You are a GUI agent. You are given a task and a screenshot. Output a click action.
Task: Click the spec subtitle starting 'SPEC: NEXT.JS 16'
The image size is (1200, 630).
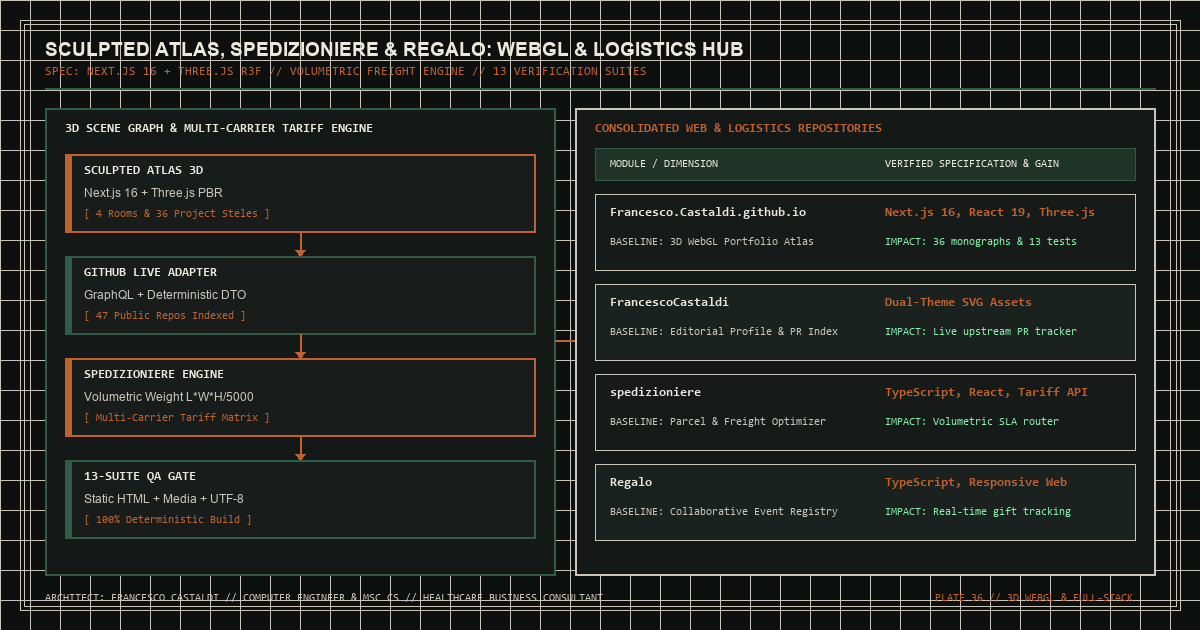pyautogui.click(x=346, y=72)
